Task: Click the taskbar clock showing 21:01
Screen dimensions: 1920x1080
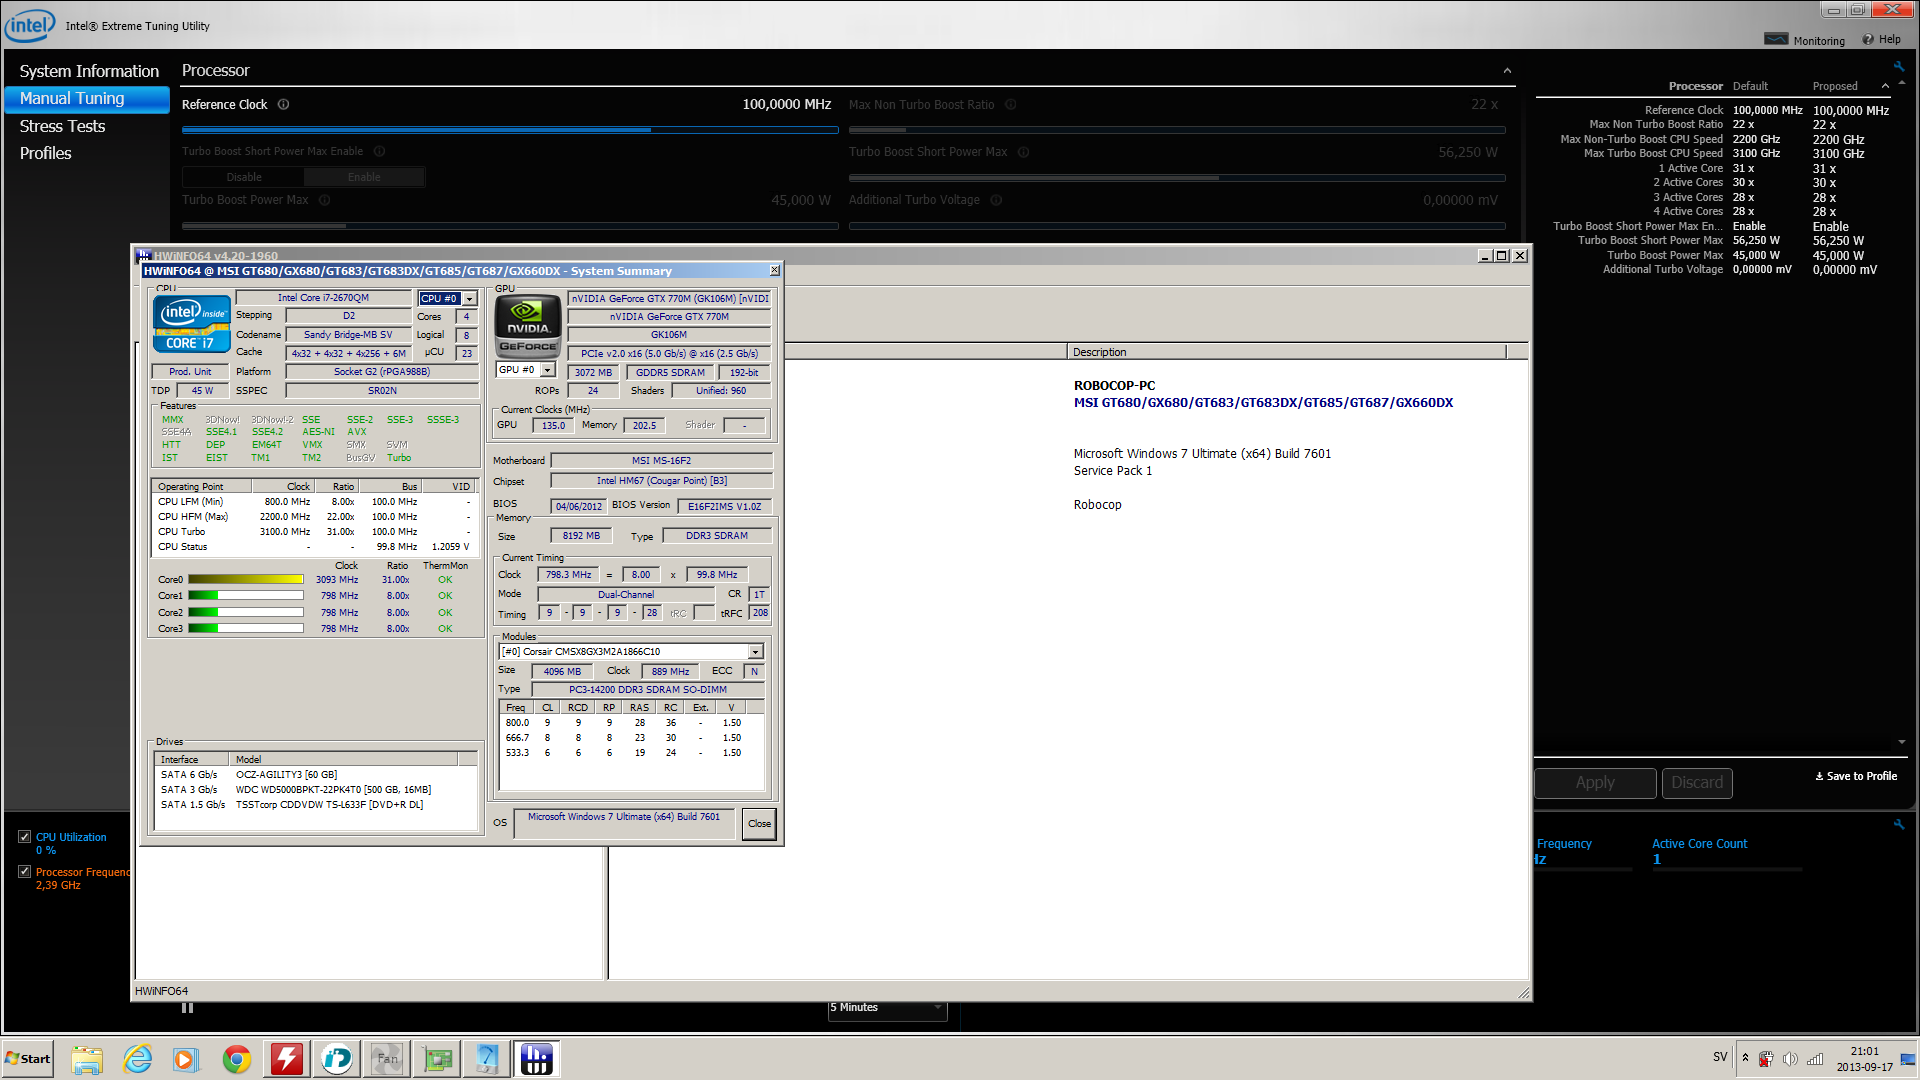Action: pyautogui.click(x=1864, y=1059)
